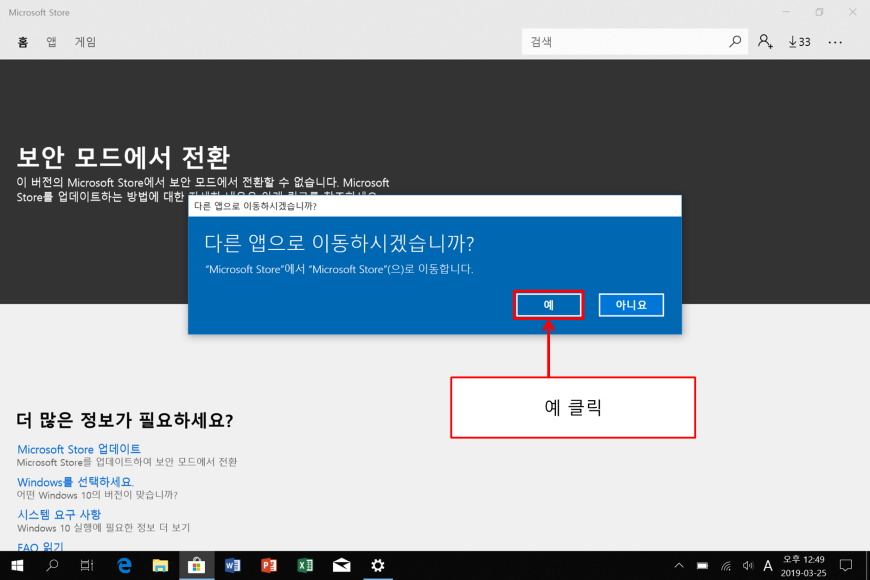
Task: Click the dialog message mentioning Microsoft Store
Action: click(x=339, y=269)
